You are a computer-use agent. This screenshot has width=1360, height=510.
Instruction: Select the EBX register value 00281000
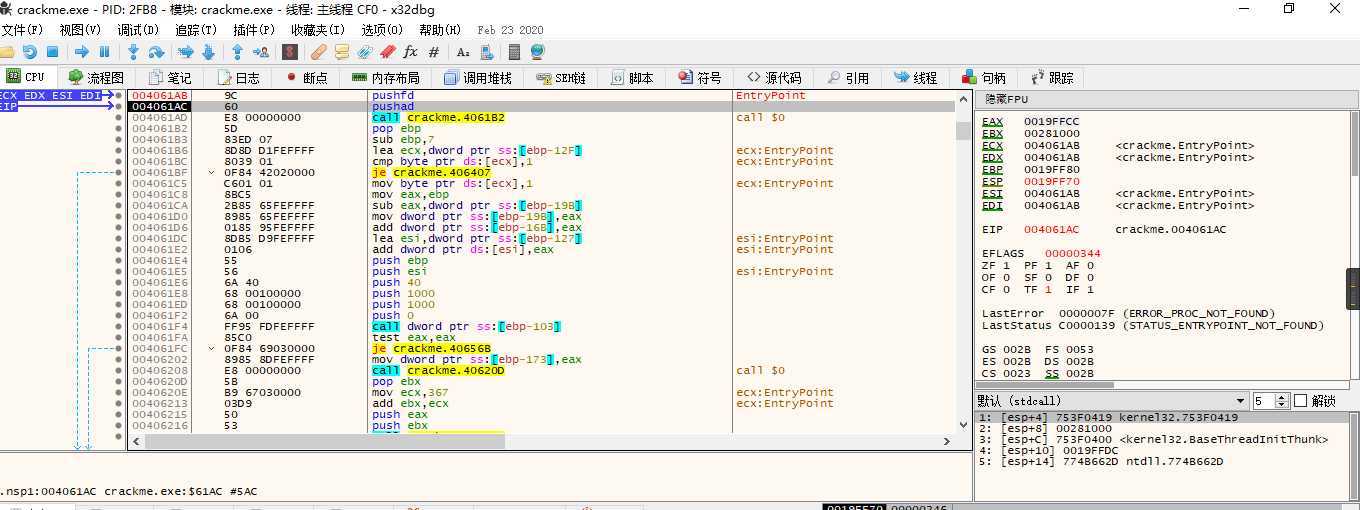click(x=1051, y=134)
